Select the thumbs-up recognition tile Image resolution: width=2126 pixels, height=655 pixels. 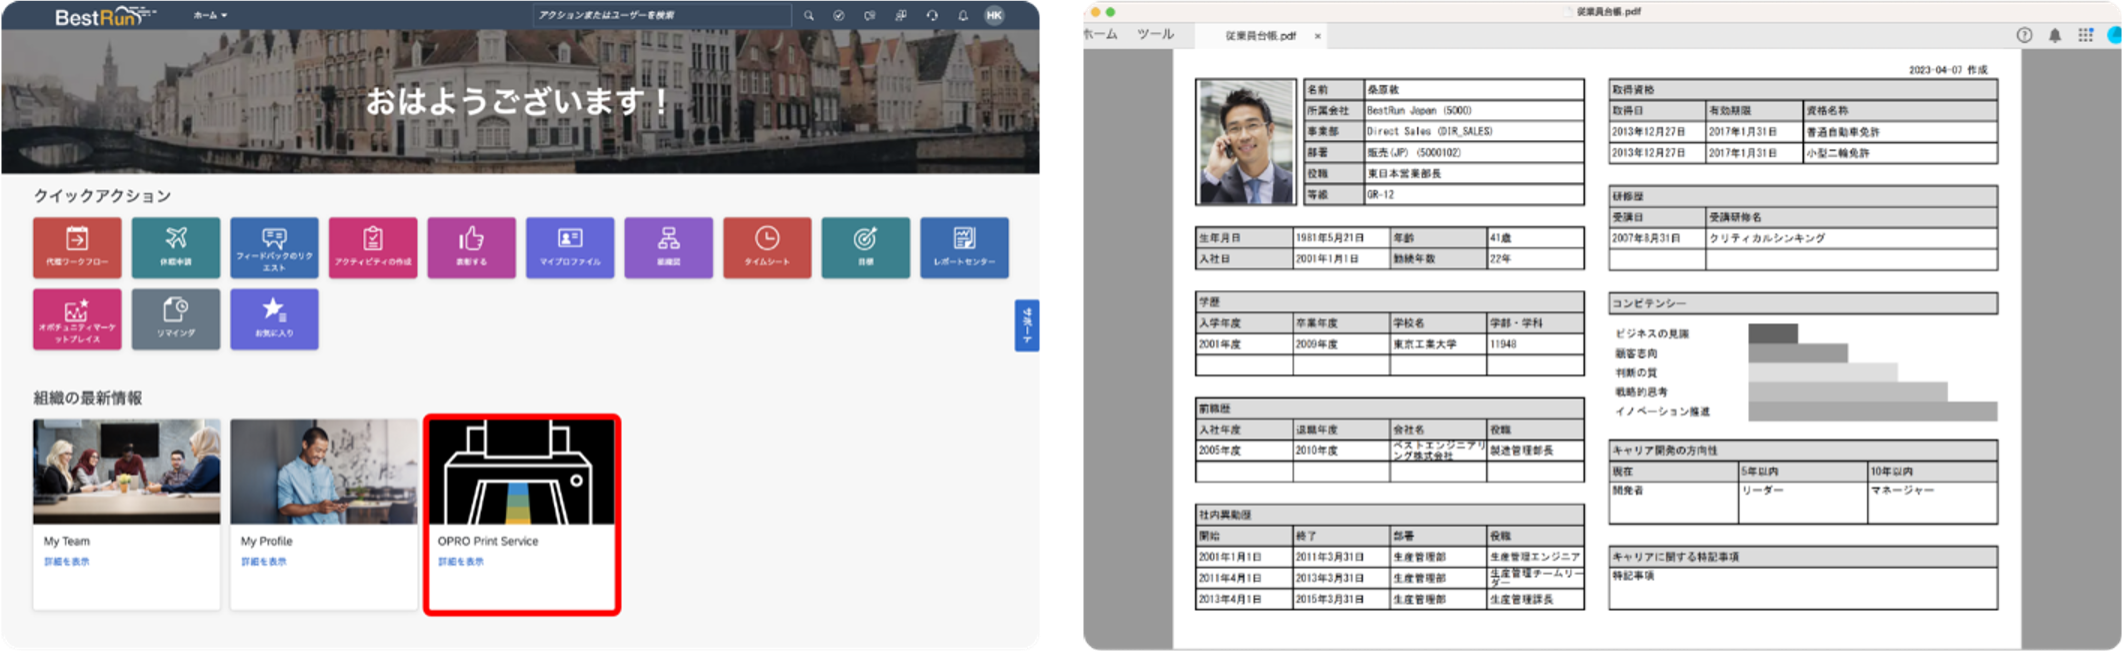471,247
